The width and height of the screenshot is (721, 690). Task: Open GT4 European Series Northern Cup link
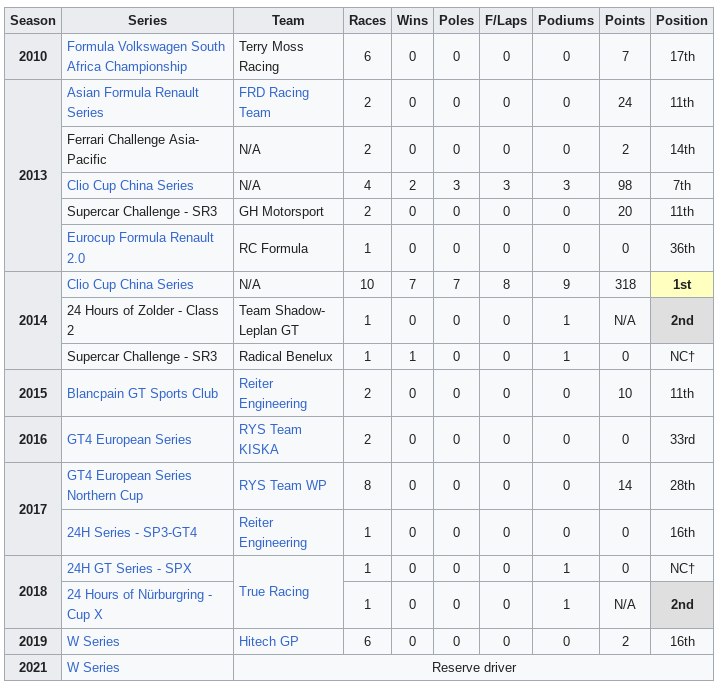(x=129, y=485)
